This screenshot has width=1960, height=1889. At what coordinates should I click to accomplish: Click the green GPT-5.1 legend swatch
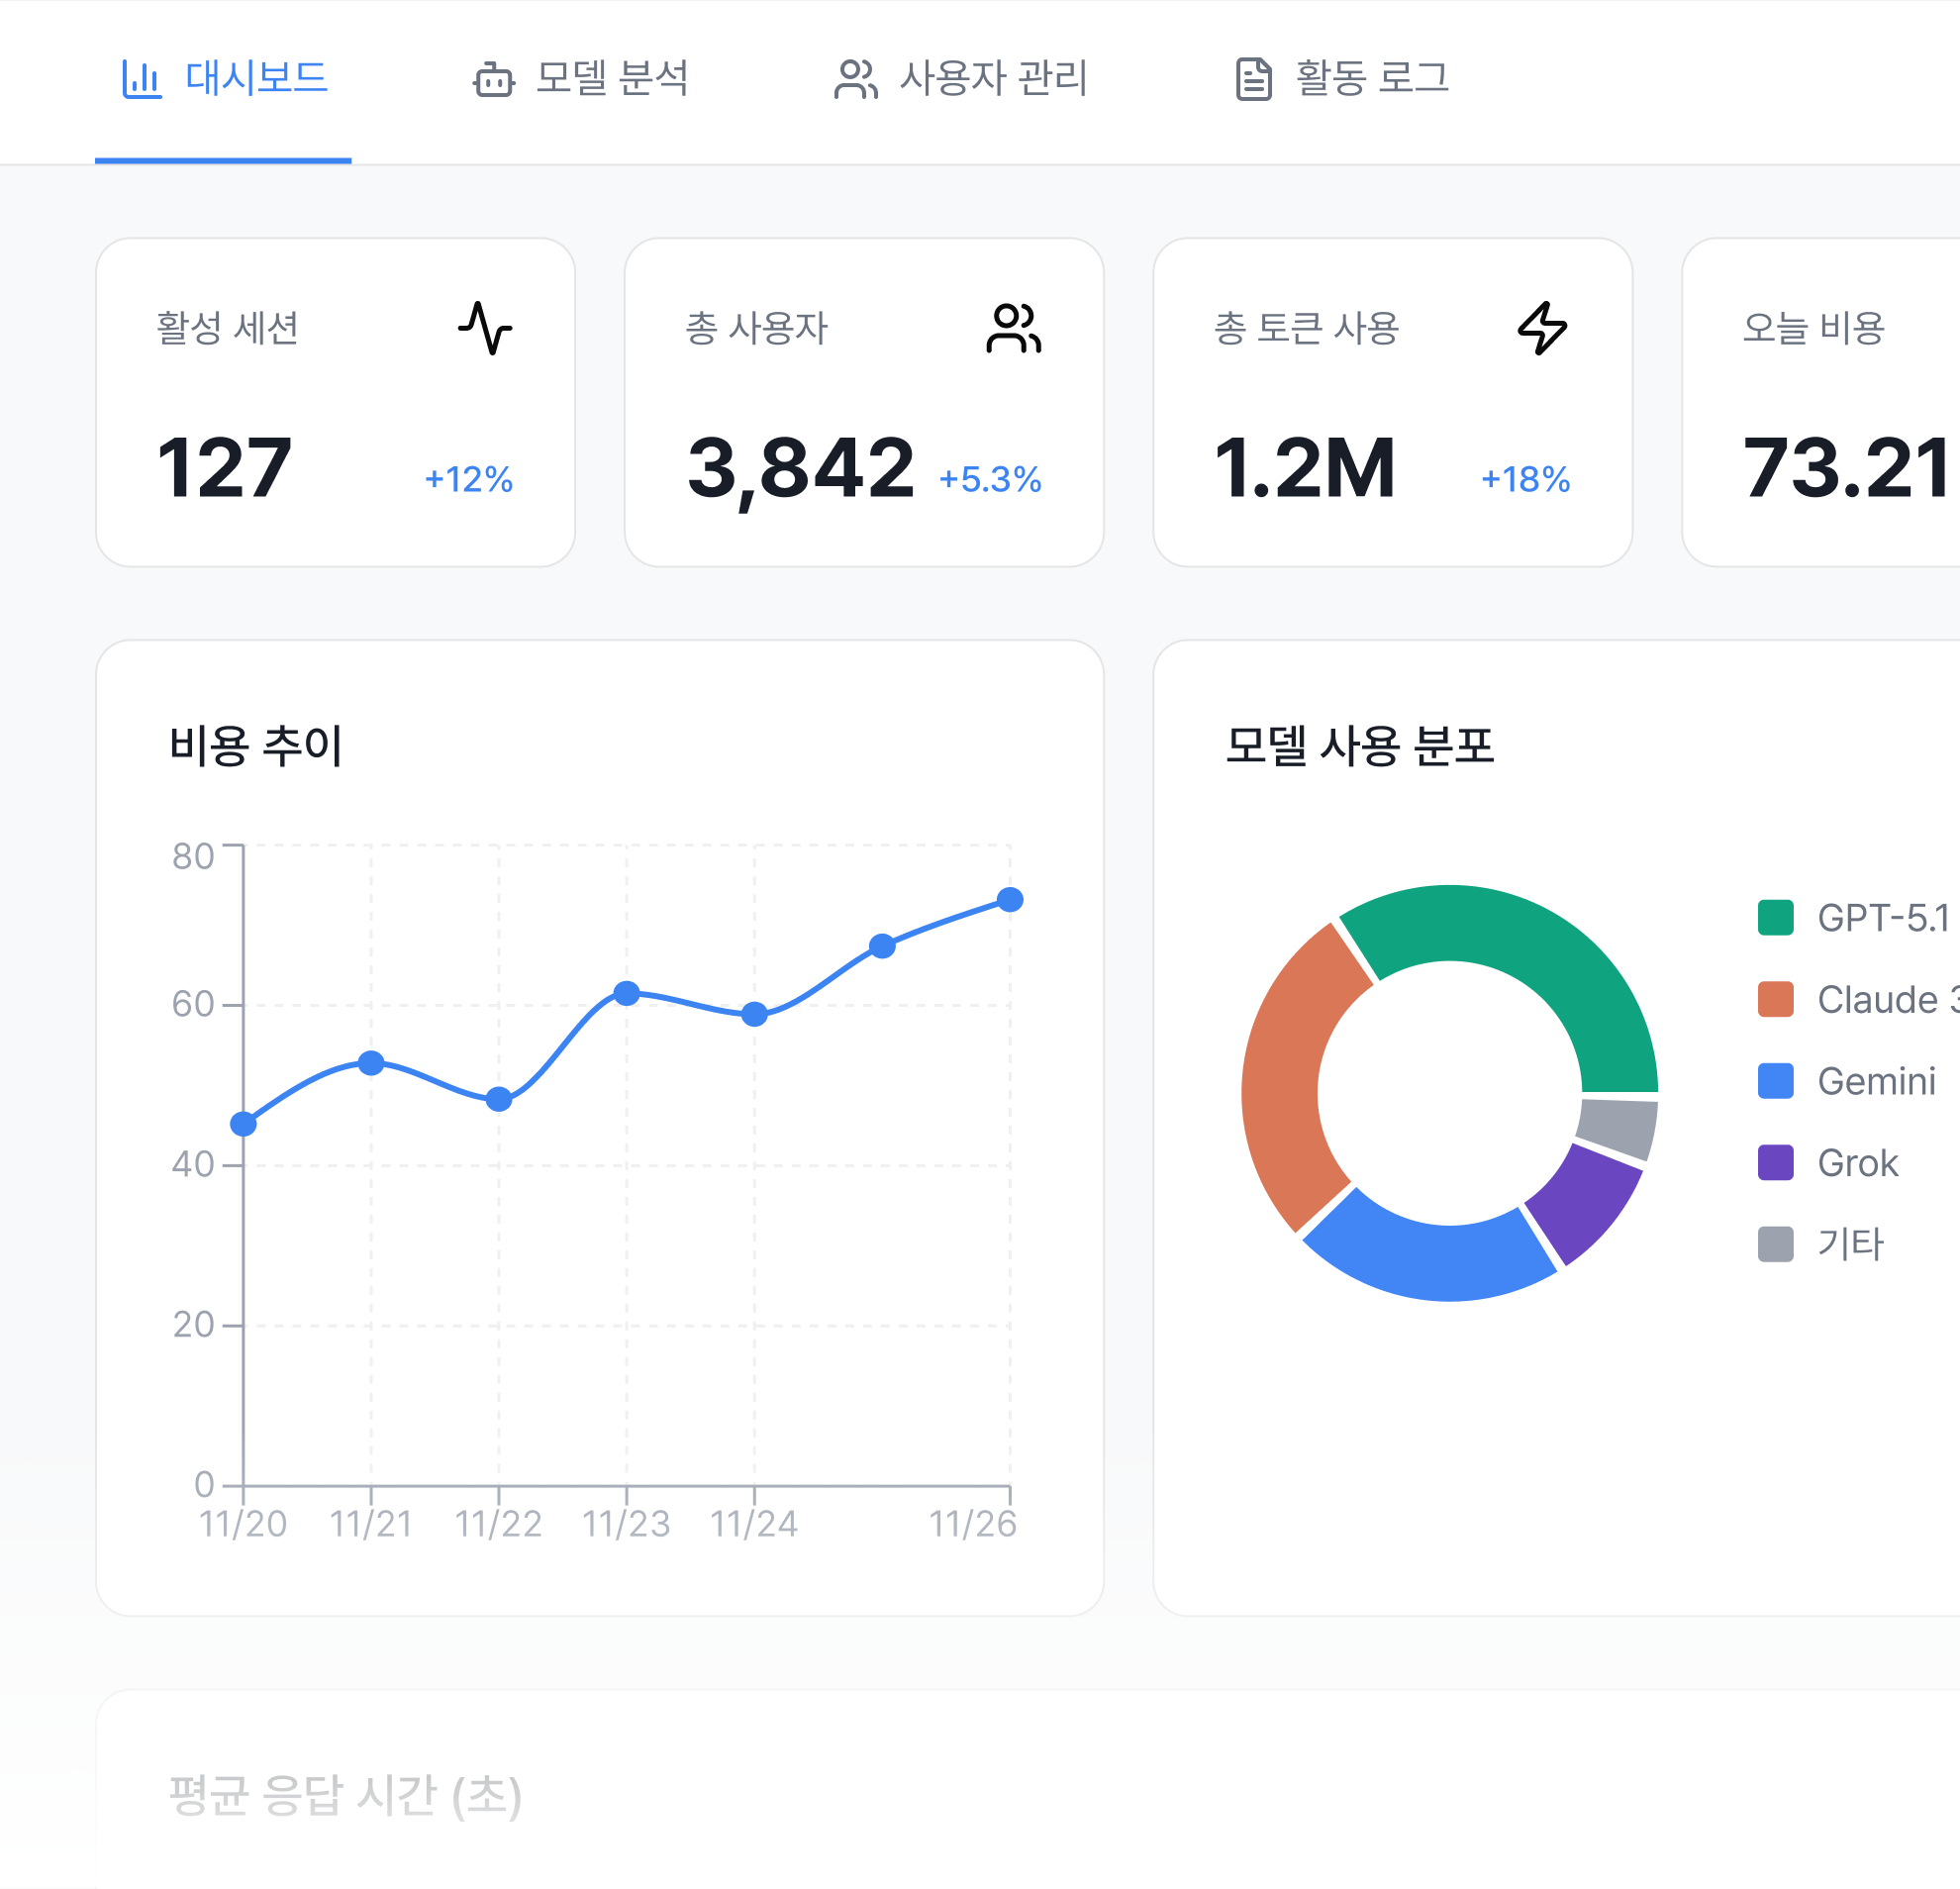click(x=1775, y=918)
